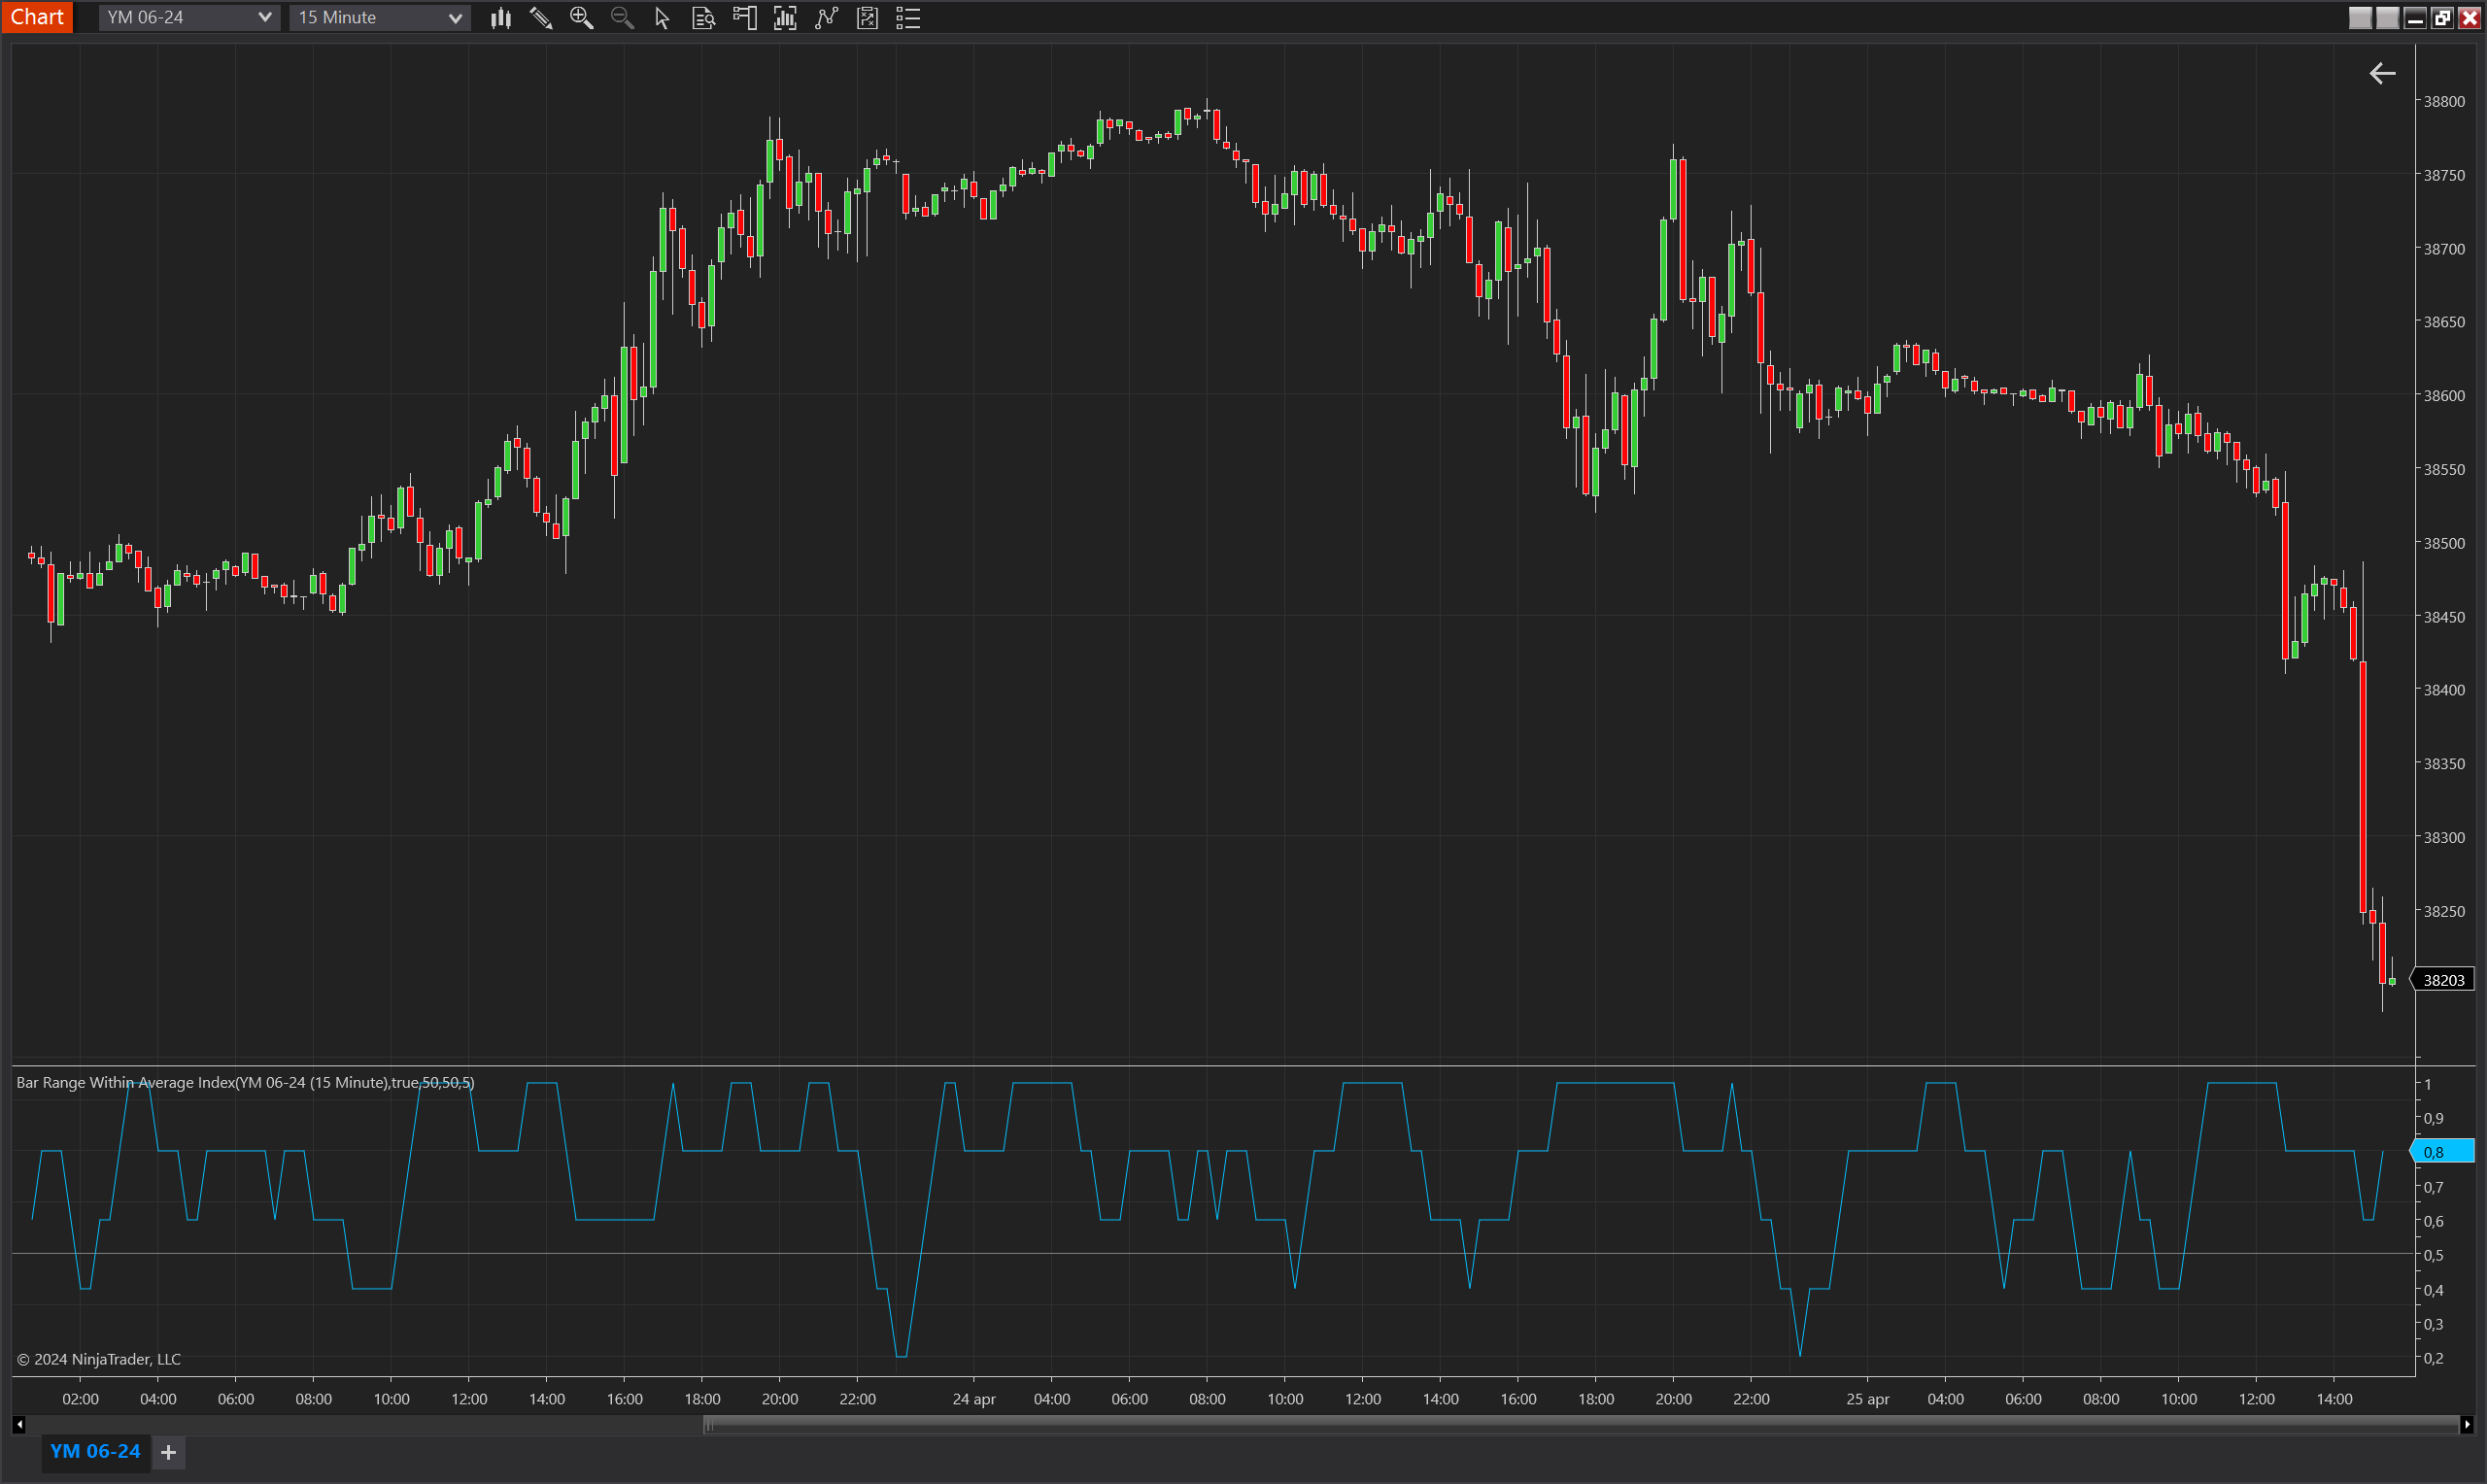Click the 02:00 time axis label
The width and height of the screenshot is (2487, 1484).
point(80,1399)
